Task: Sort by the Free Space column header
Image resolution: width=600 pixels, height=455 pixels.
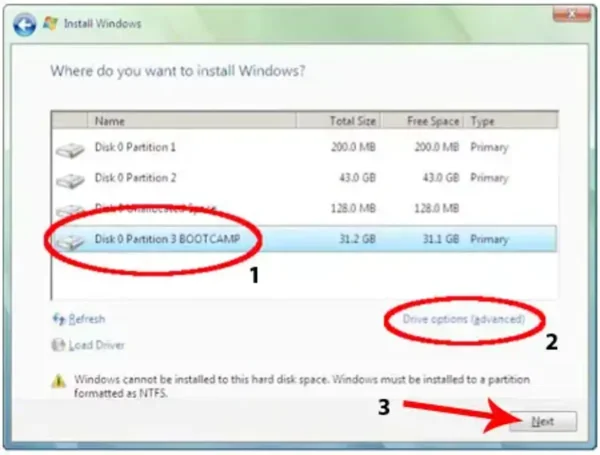Action: tap(422, 121)
